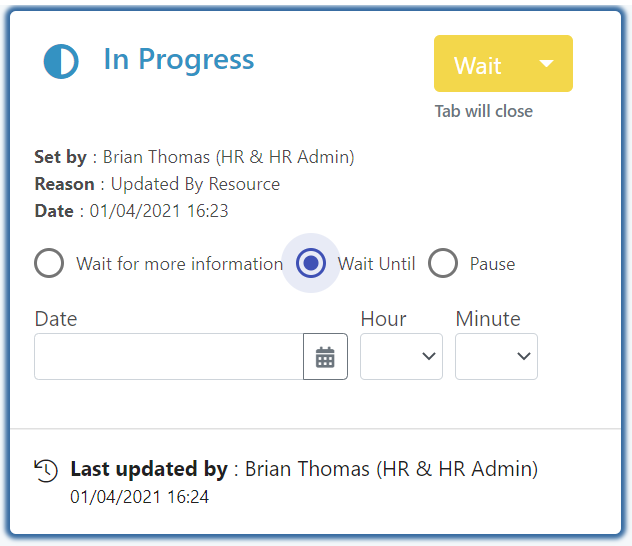Click the Hour field label
632x546 pixels.
[x=383, y=319]
